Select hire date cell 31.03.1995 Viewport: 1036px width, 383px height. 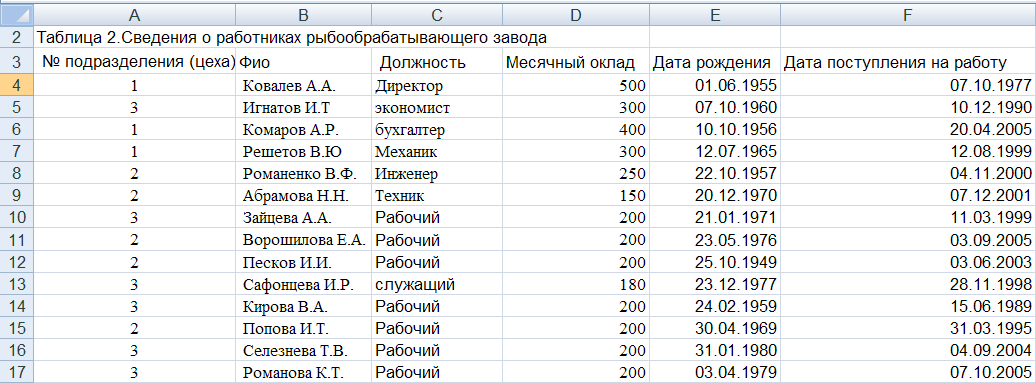[x=908, y=328]
